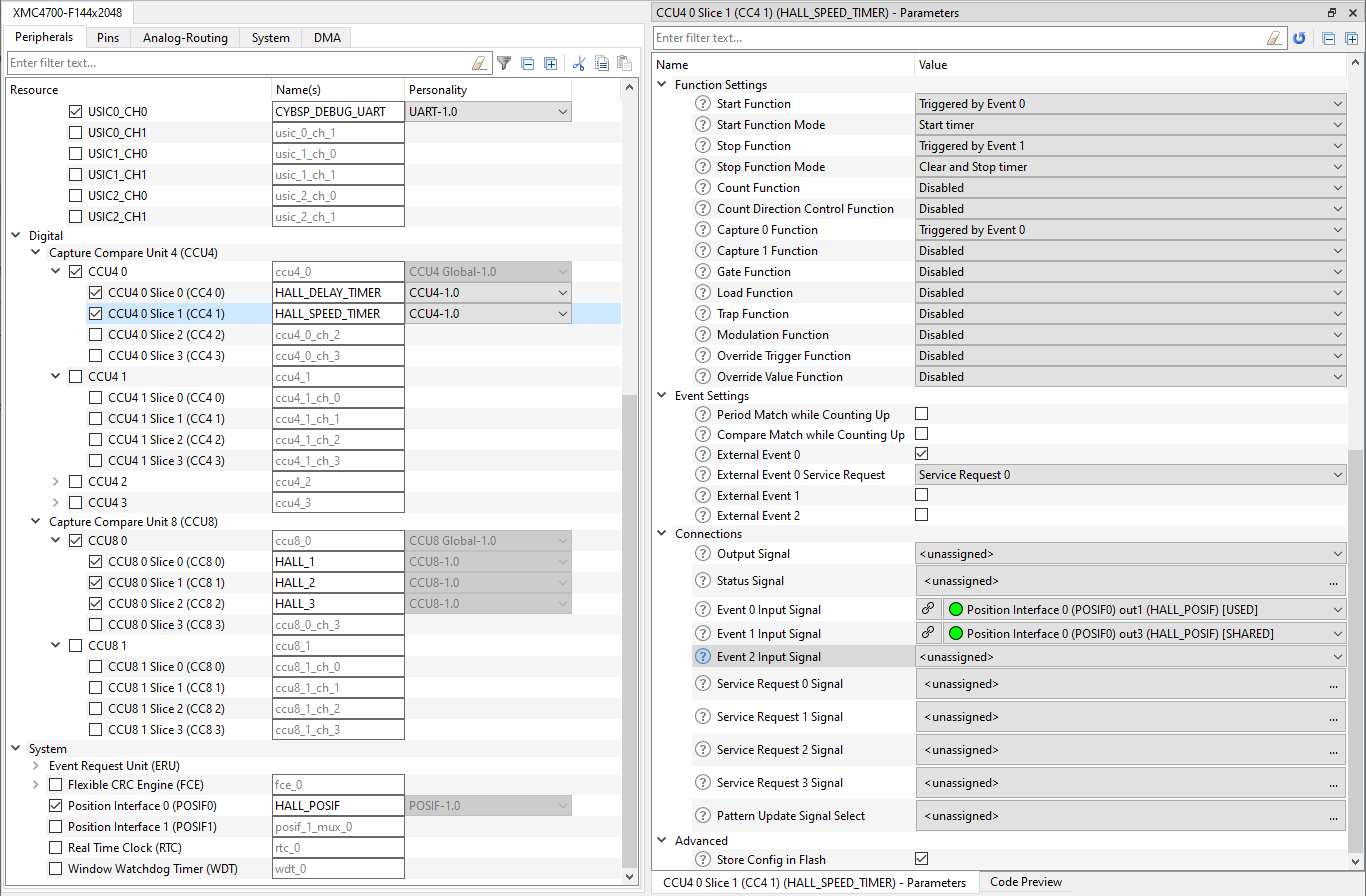The height and width of the screenshot is (896, 1366).
Task: Open help for External Event 0 Service Request
Action: tap(703, 475)
